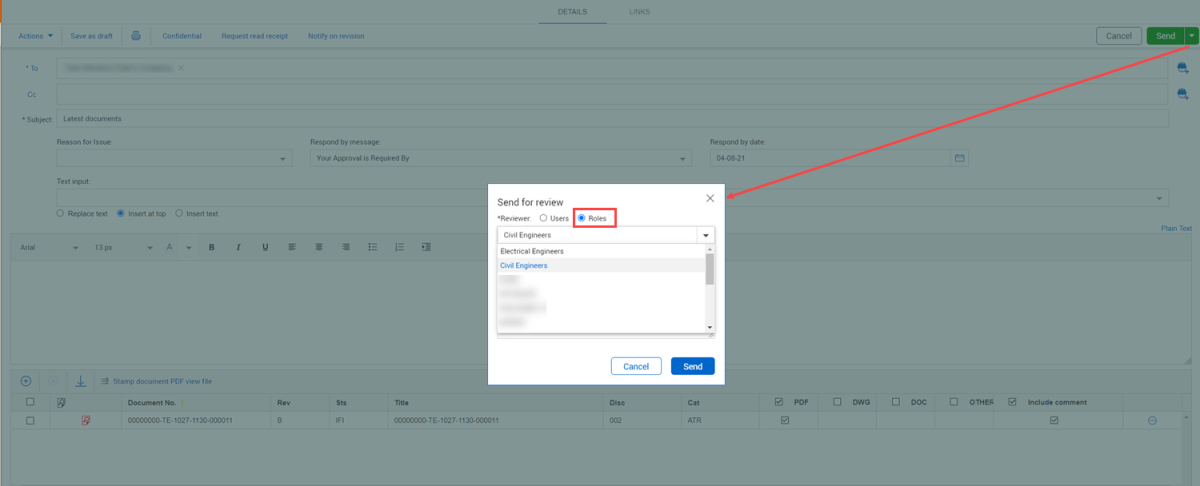Viewport: 1200px width, 486px height.
Task: Close the Send for review dialog
Action: point(710,198)
